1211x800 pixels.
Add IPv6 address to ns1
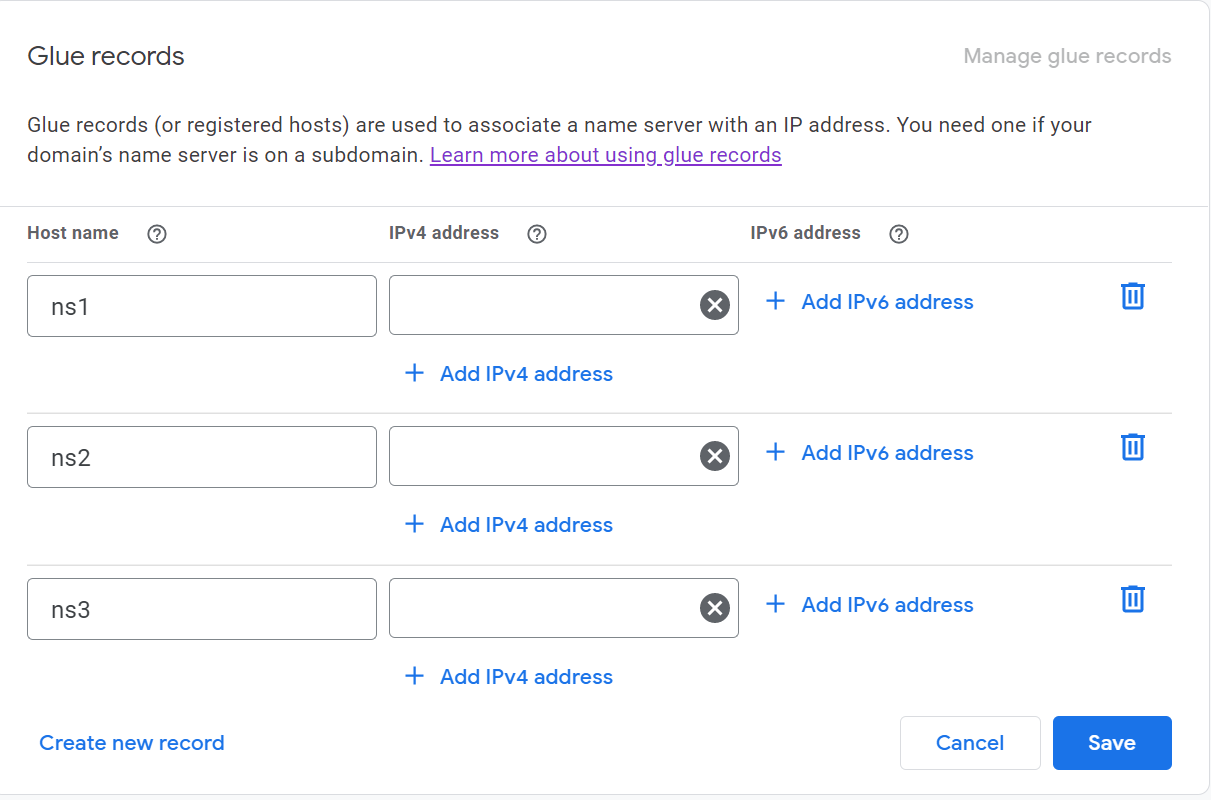point(868,302)
